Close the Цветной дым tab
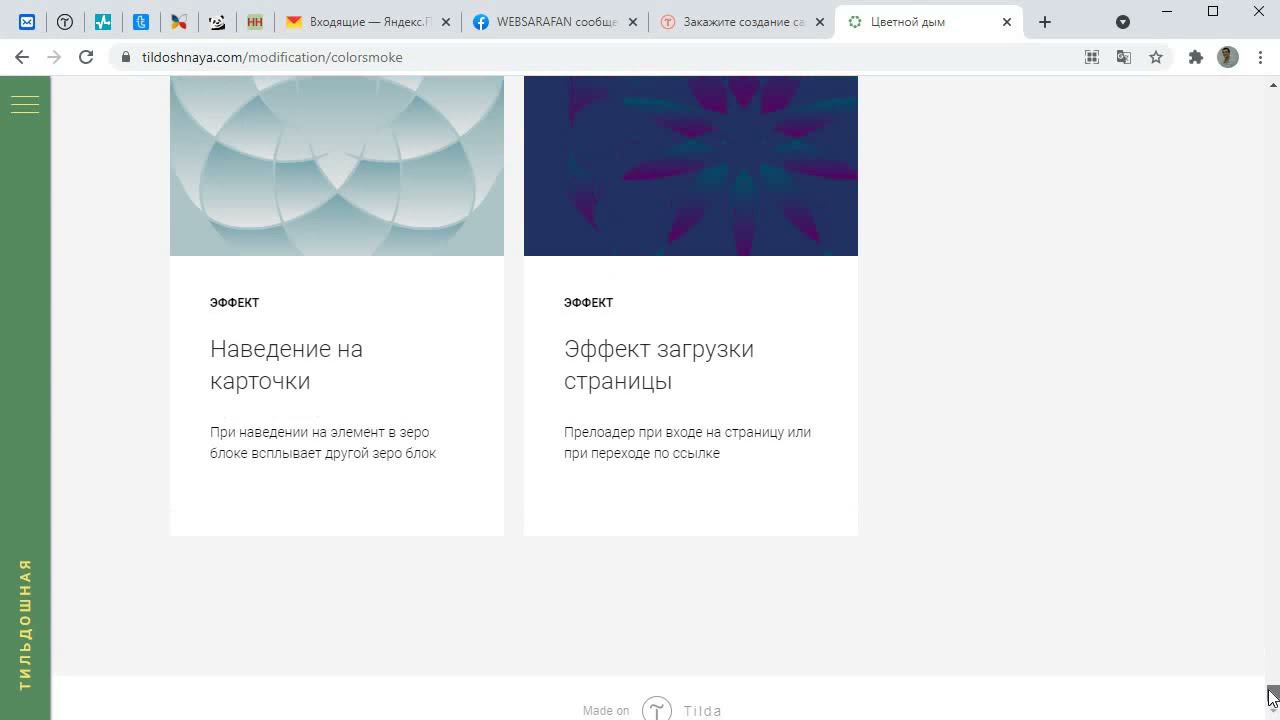 pyautogui.click(x=1007, y=22)
